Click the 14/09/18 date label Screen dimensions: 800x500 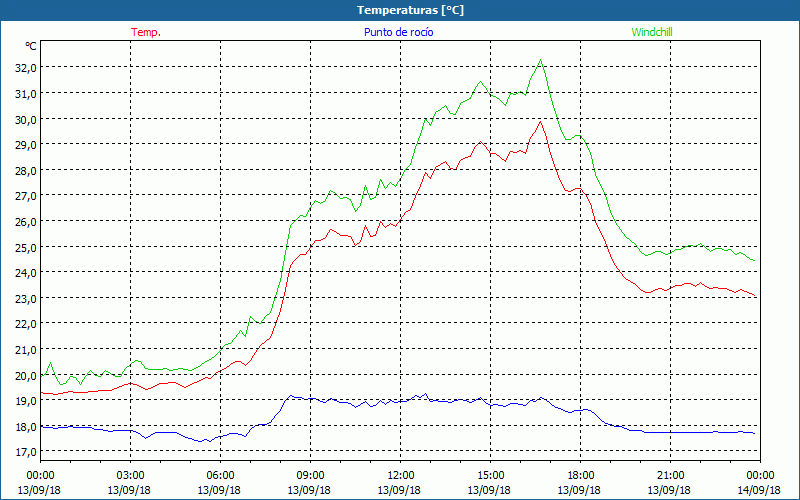[x=760, y=490]
